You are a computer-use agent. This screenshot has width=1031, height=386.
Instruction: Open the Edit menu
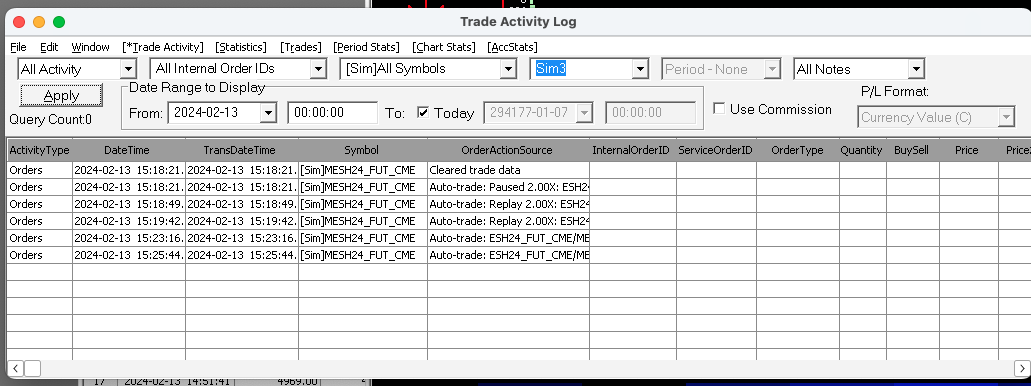pos(49,47)
